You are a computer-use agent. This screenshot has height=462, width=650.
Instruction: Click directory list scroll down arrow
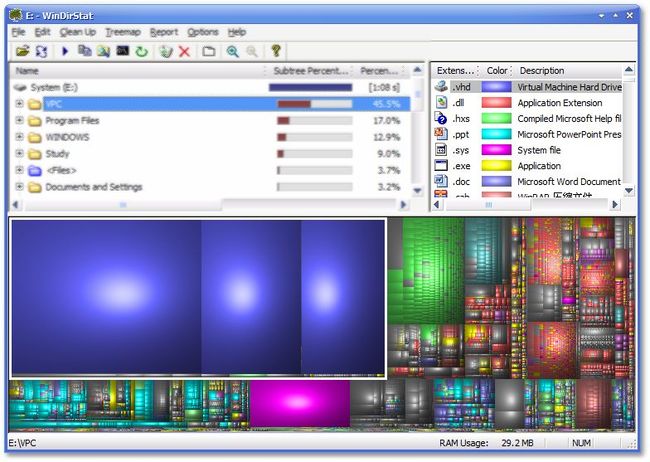click(417, 191)
